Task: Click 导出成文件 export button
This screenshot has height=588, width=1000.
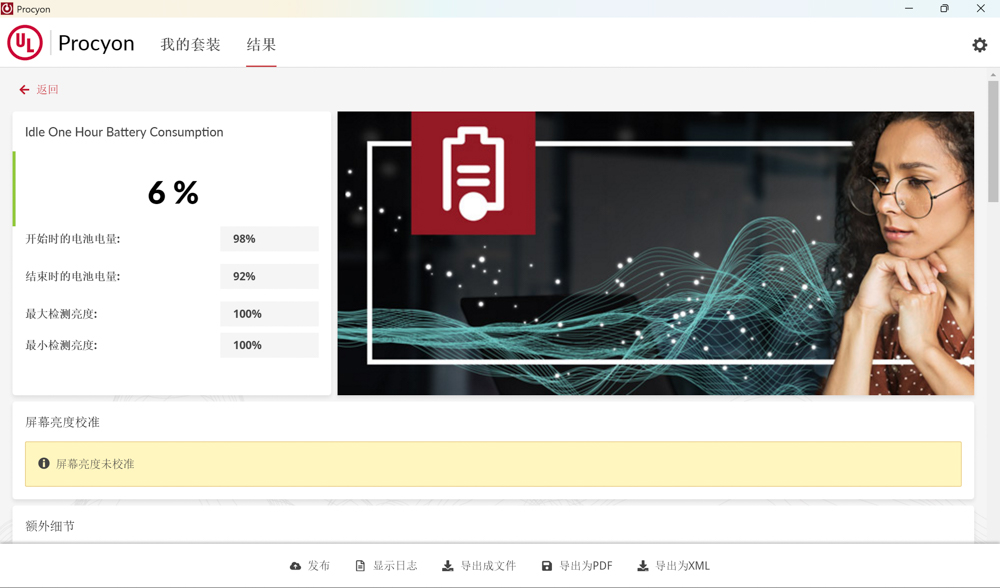Action: coord(479,566)
